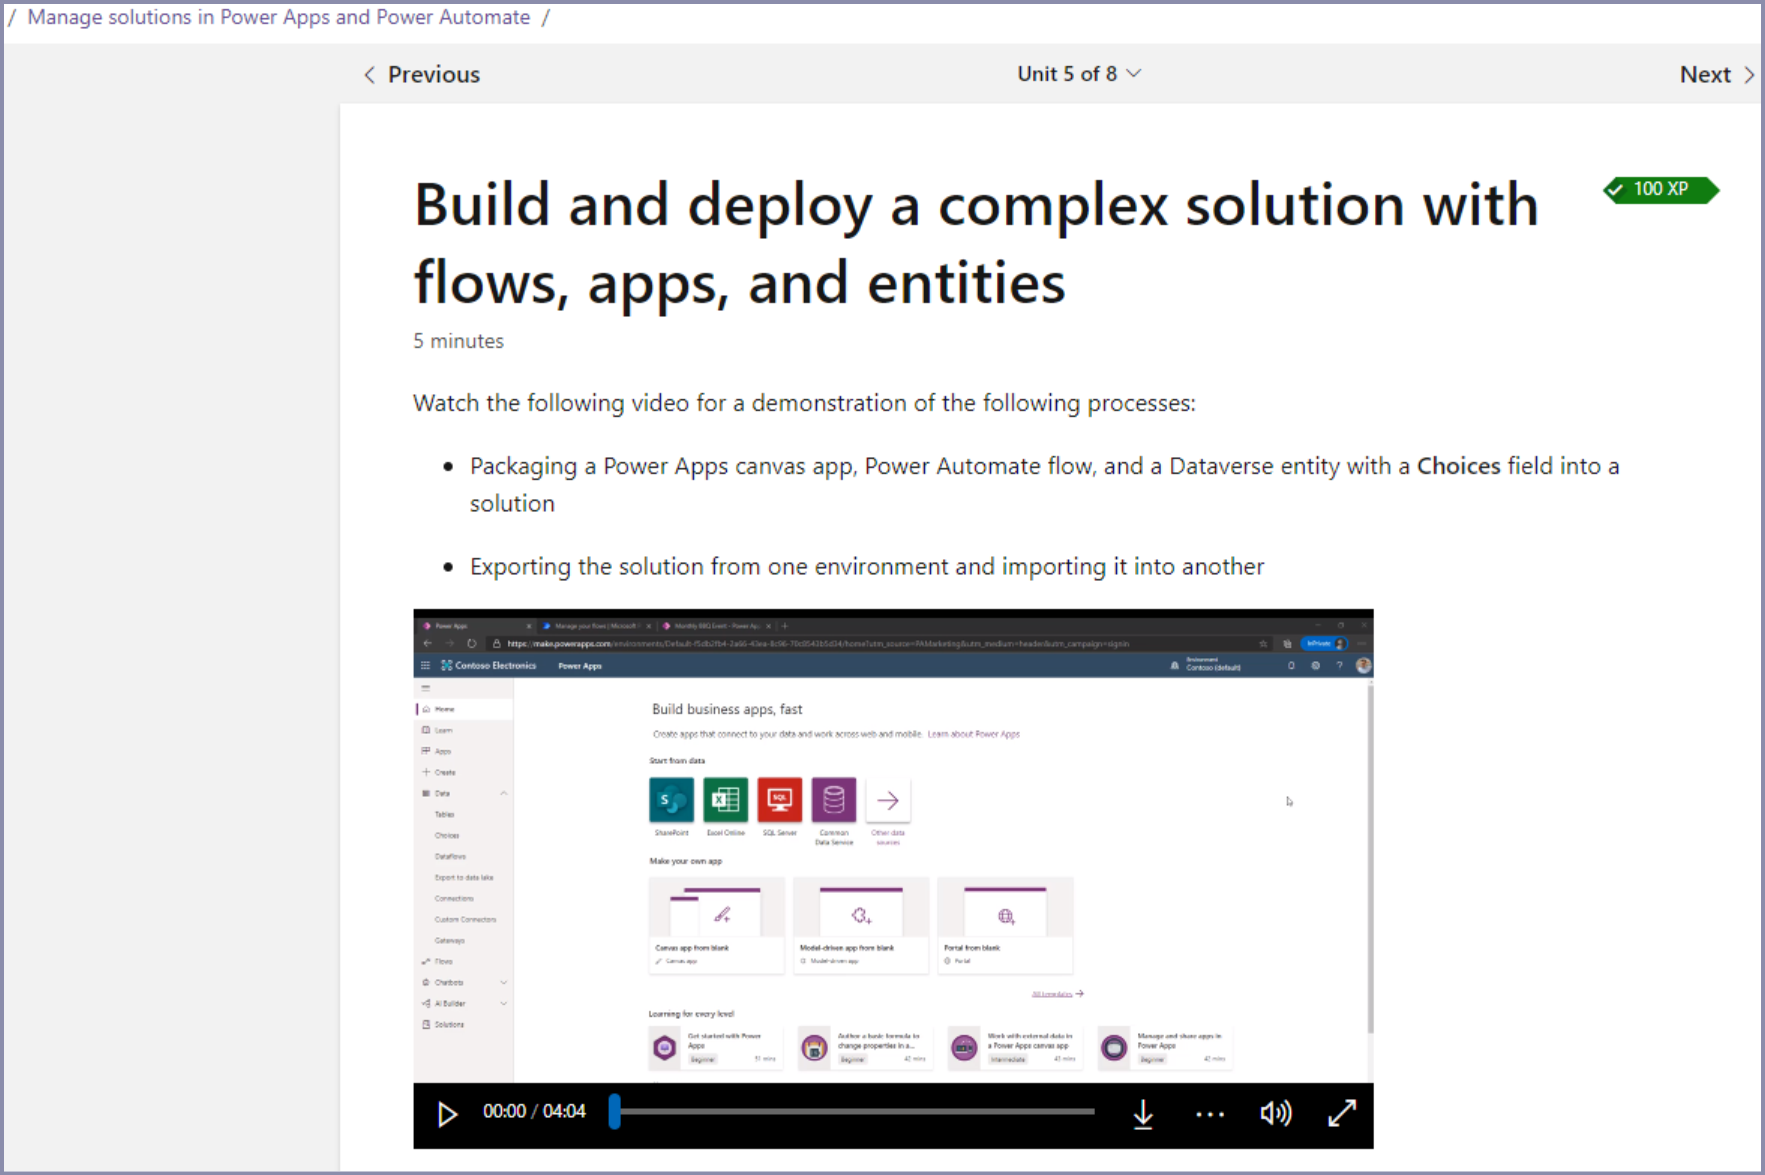Enter fullscreen mode for the video
Image resolution: width=1765 pixels, height=1175 pixels.
pyautogui.click(x=1342, y=1113)
